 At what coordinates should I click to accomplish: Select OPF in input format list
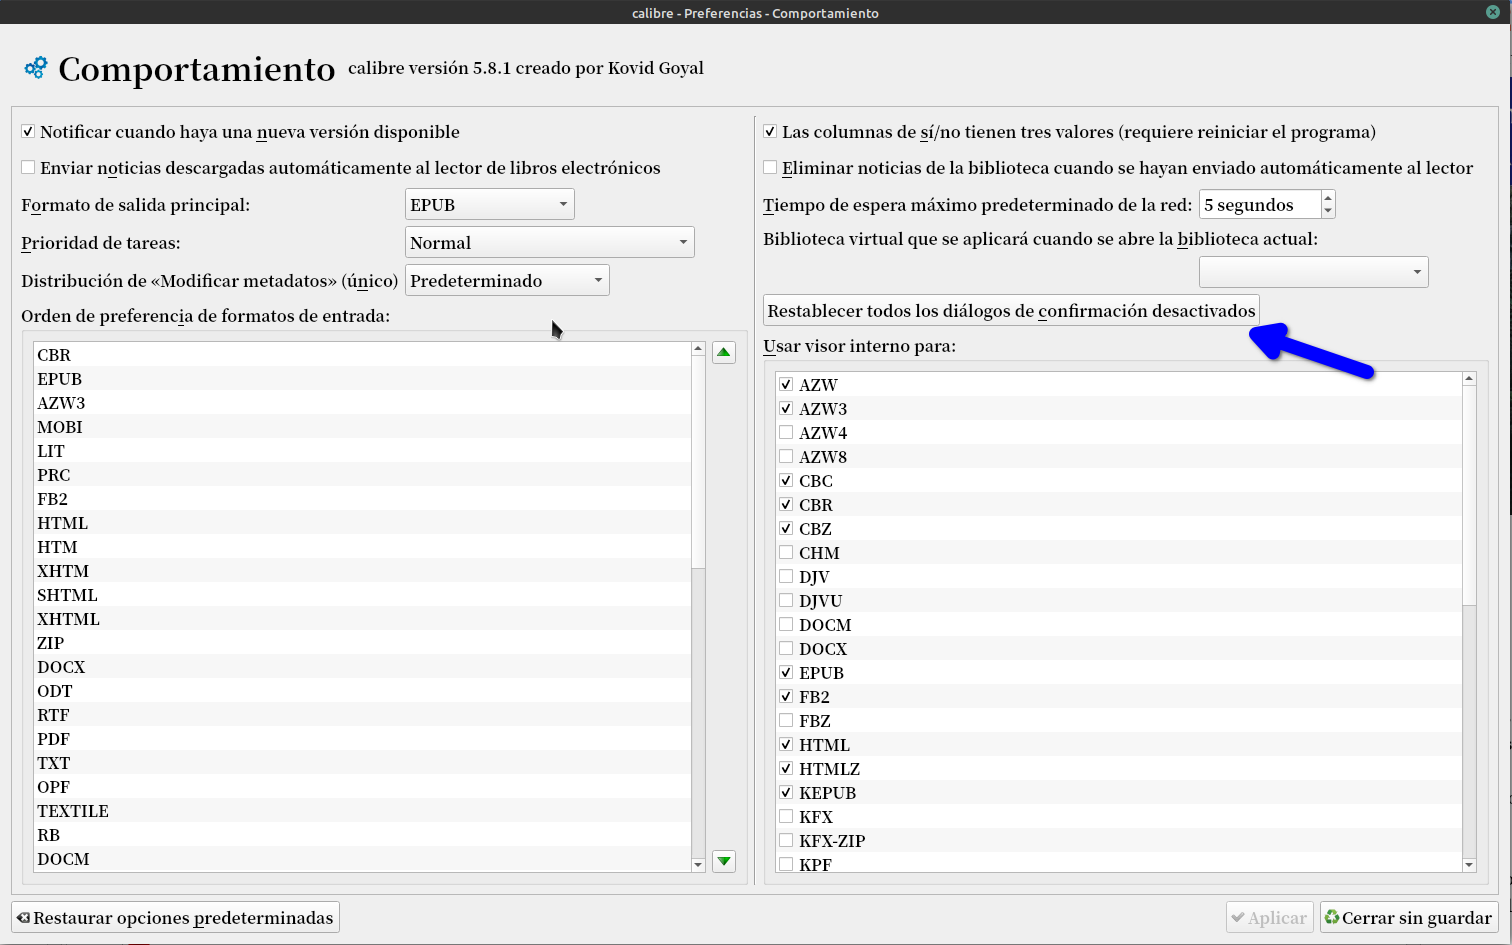click(362, 787)
